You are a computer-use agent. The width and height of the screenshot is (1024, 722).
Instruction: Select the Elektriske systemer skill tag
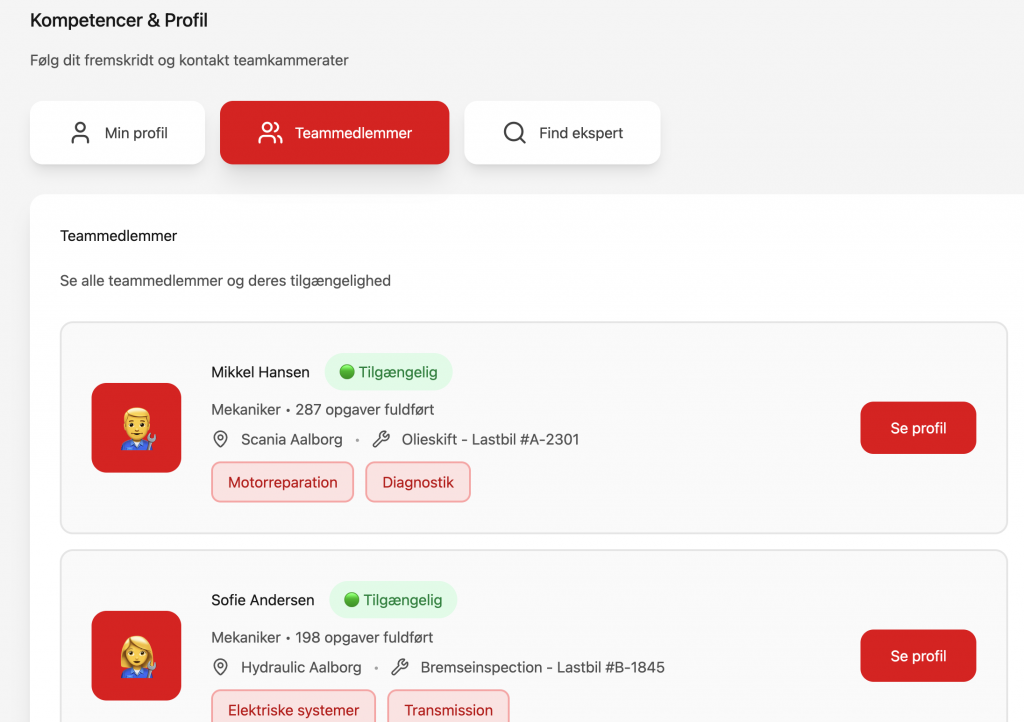(293, 708)
